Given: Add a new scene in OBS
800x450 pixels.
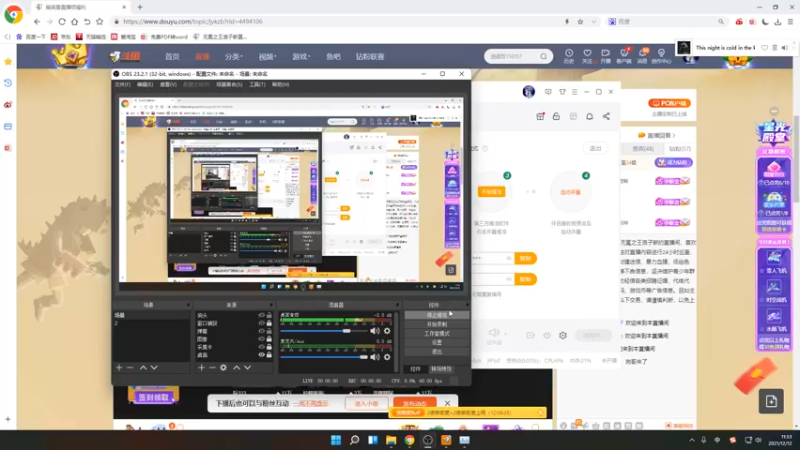Looking at the screenshot, I should [119, 367].
